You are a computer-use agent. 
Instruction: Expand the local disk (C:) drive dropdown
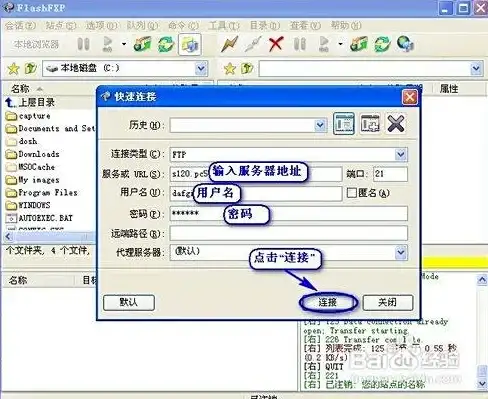coord(201,69)
